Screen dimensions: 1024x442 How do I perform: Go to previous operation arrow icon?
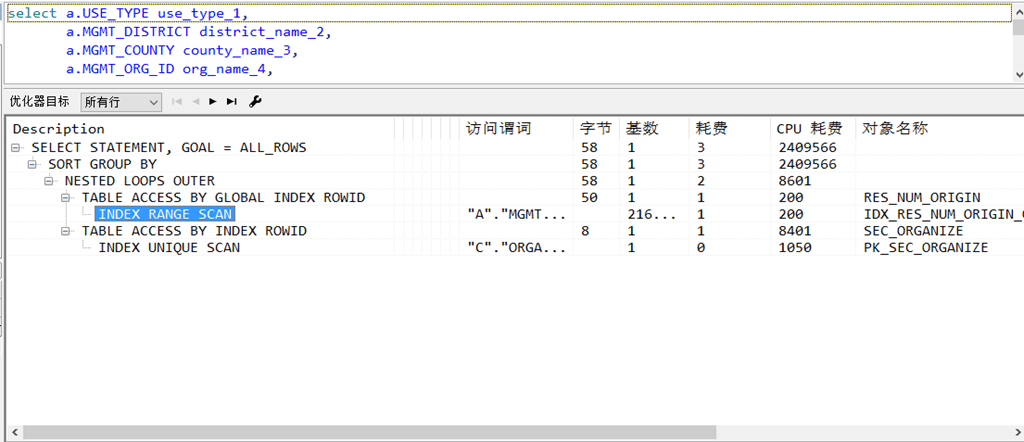pos(195,102)
